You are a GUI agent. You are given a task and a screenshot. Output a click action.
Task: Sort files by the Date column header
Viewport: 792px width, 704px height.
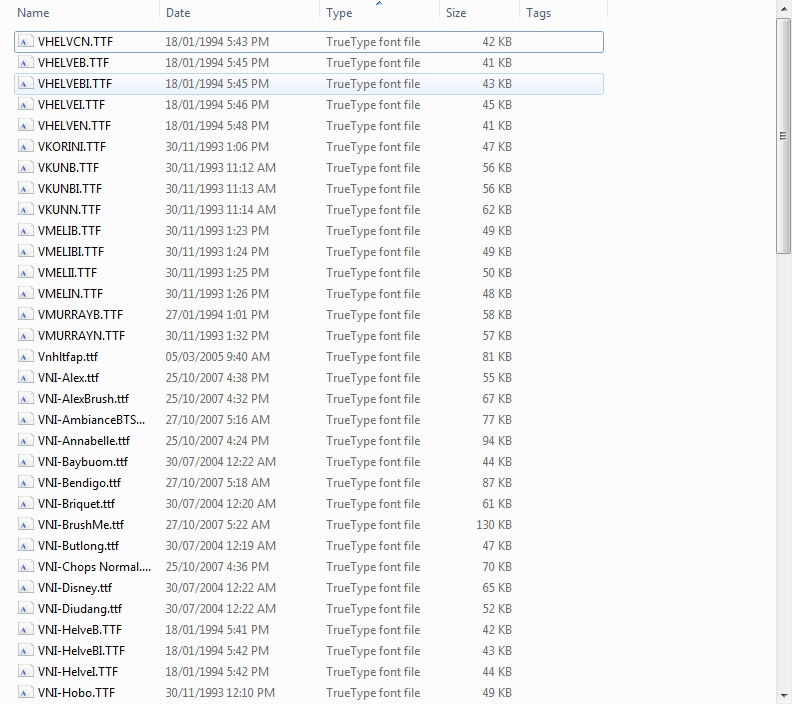[x=178, y=13]
